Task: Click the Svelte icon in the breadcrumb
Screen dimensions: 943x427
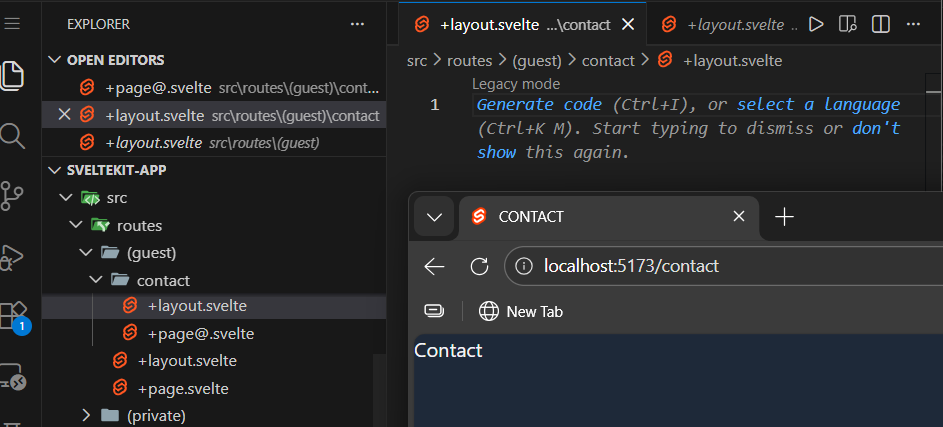Action: point(665,60)
